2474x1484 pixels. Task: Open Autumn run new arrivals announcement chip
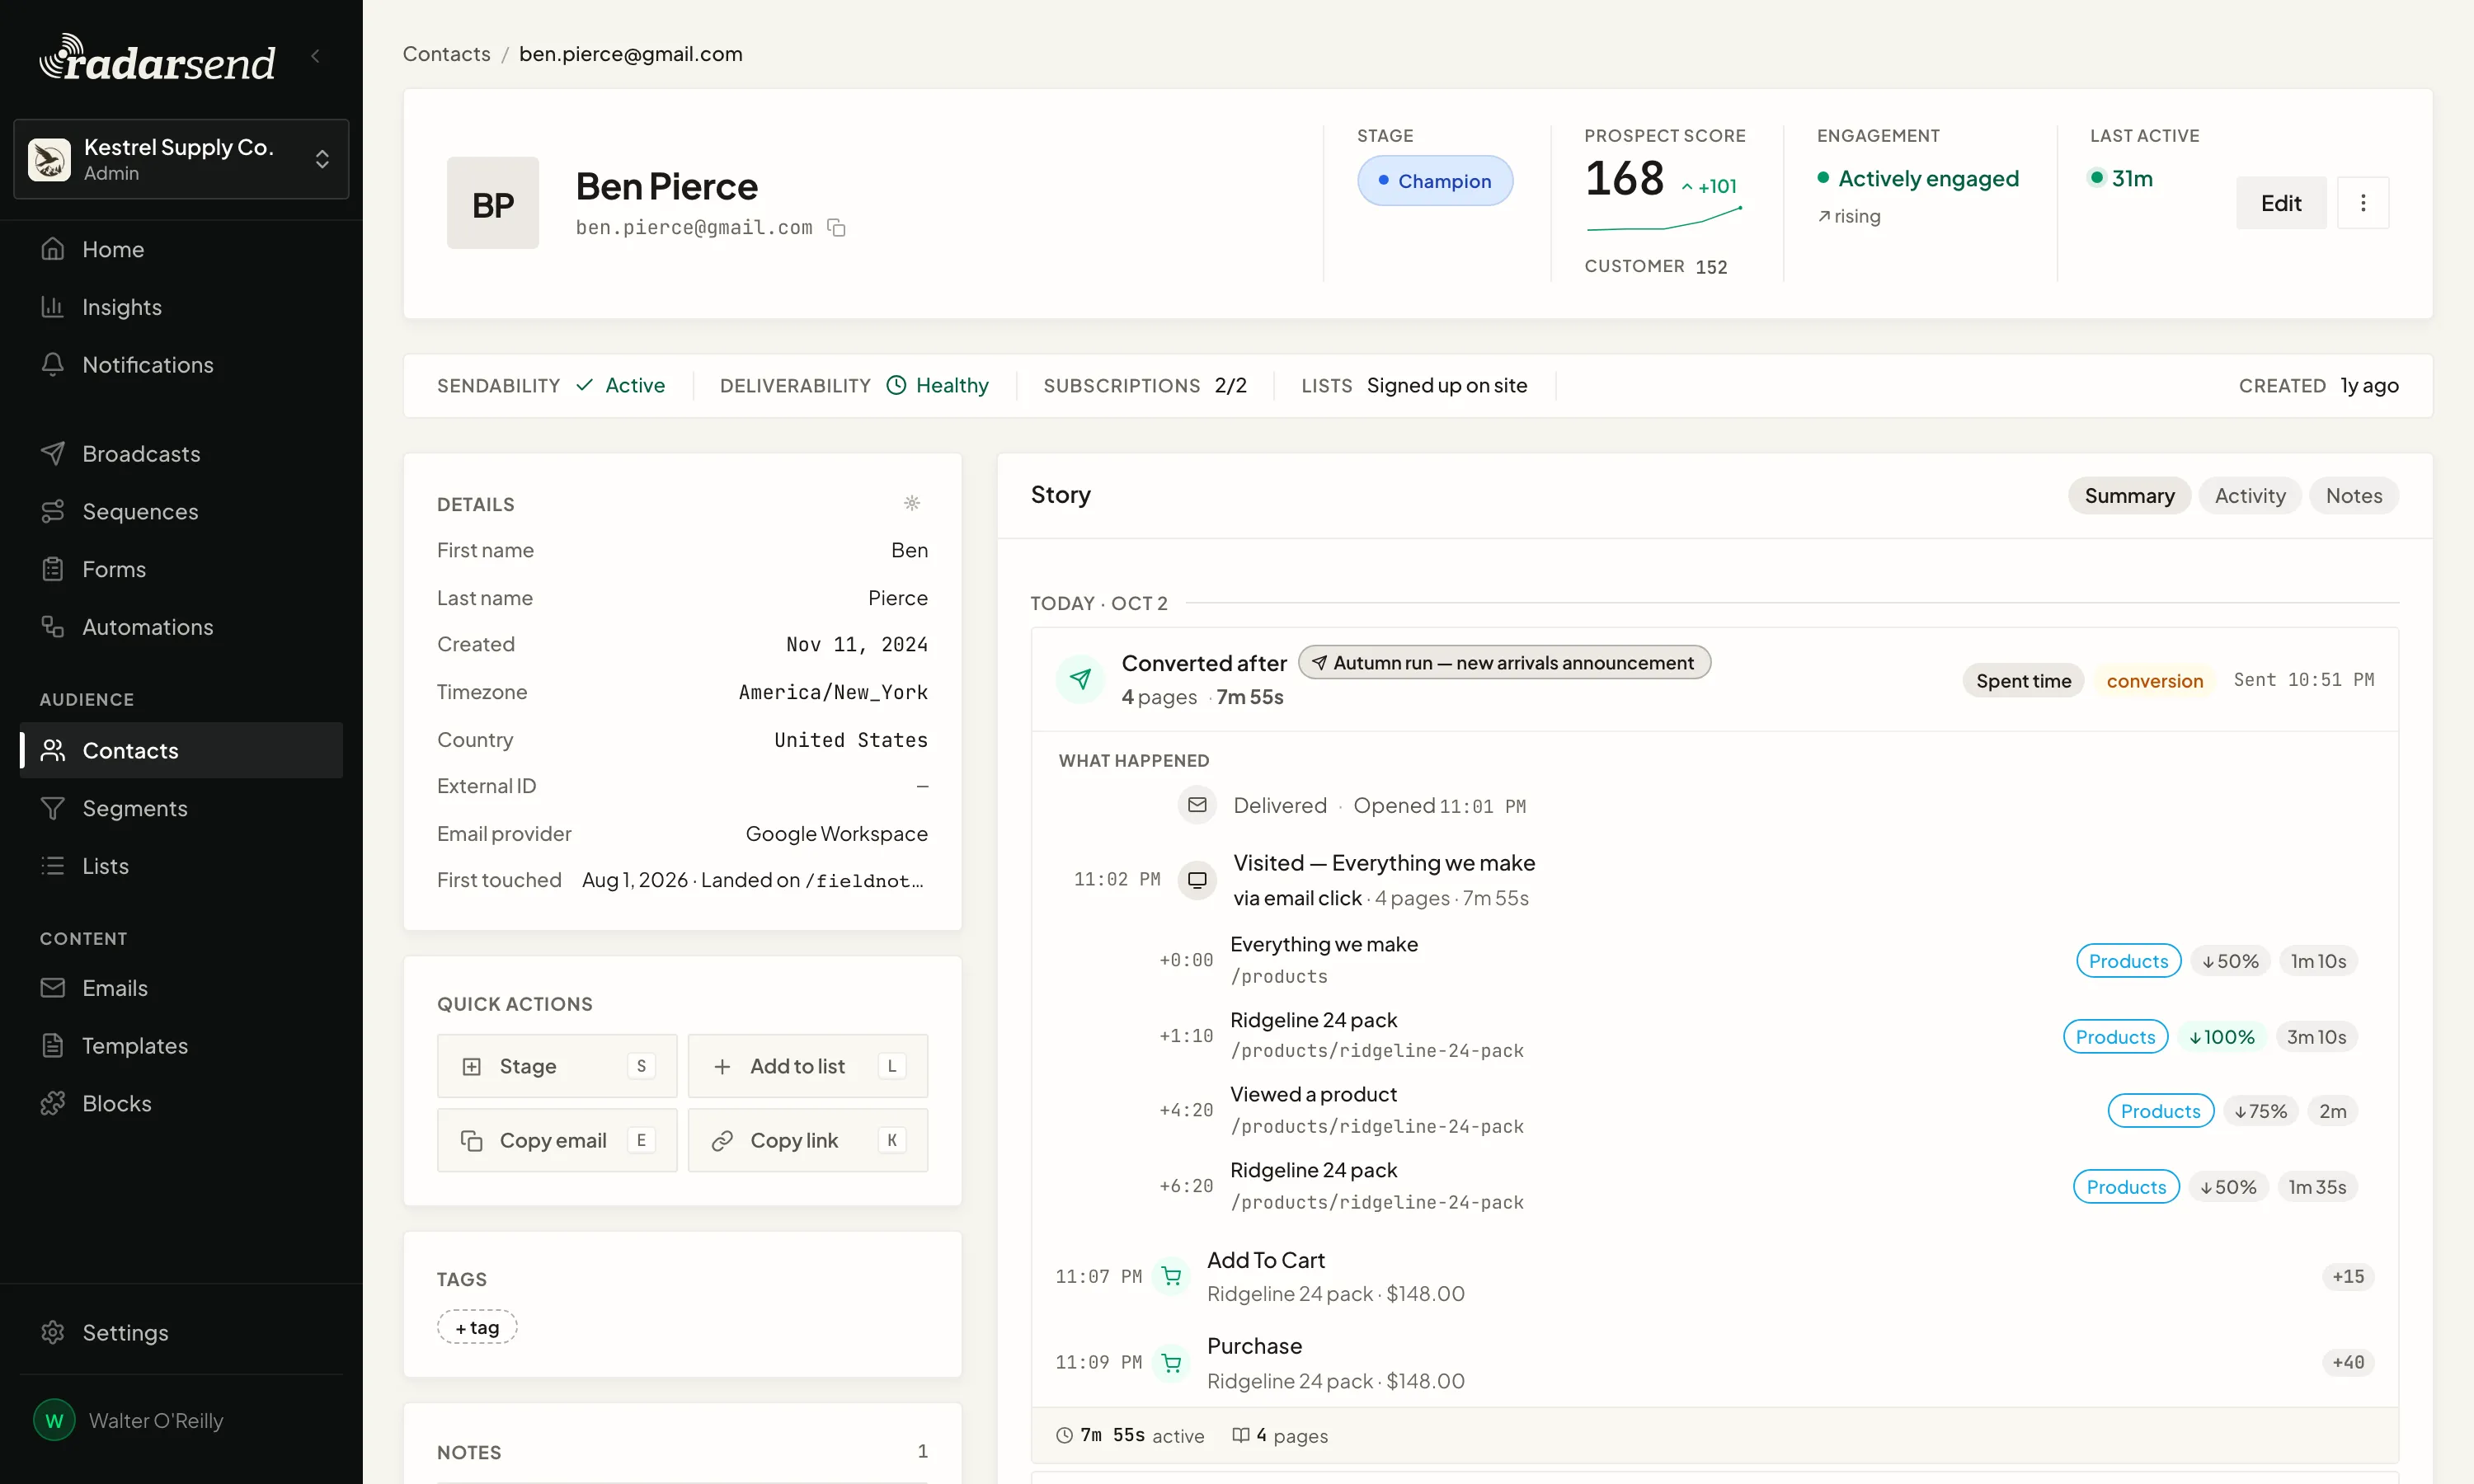point(1504,662)
